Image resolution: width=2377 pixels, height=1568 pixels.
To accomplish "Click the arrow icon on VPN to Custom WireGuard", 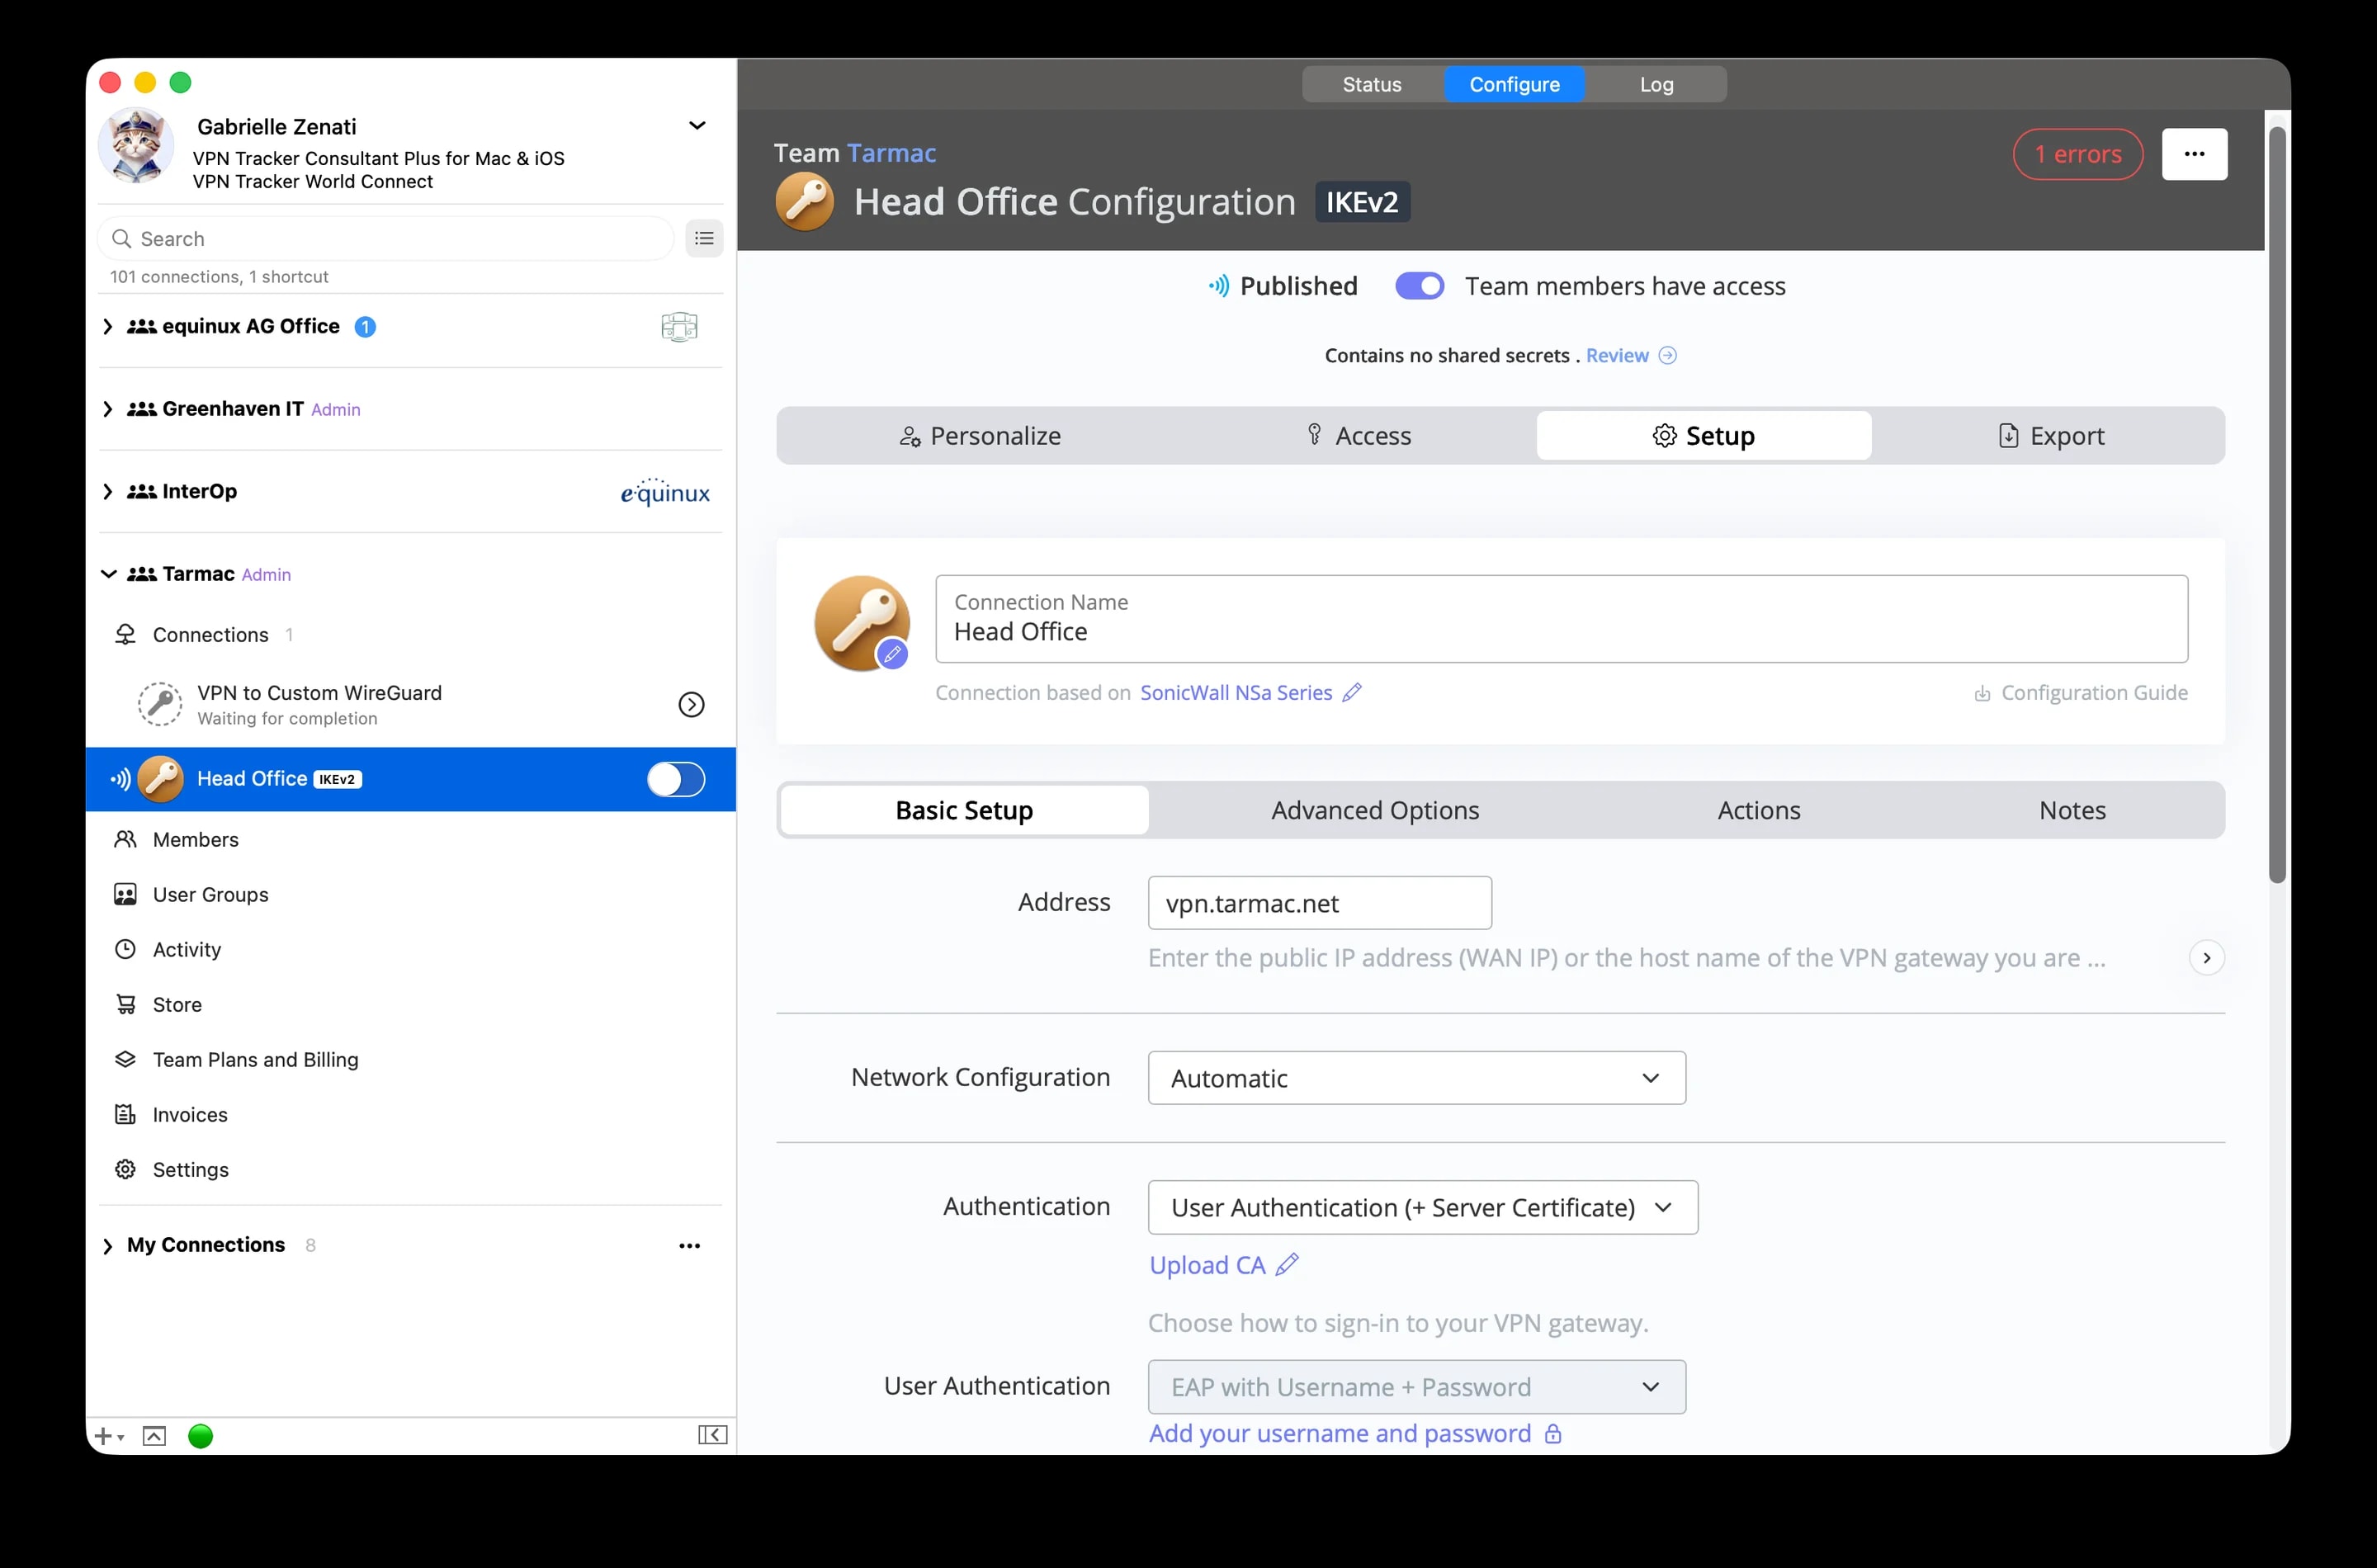I will [x=691, y=705].
